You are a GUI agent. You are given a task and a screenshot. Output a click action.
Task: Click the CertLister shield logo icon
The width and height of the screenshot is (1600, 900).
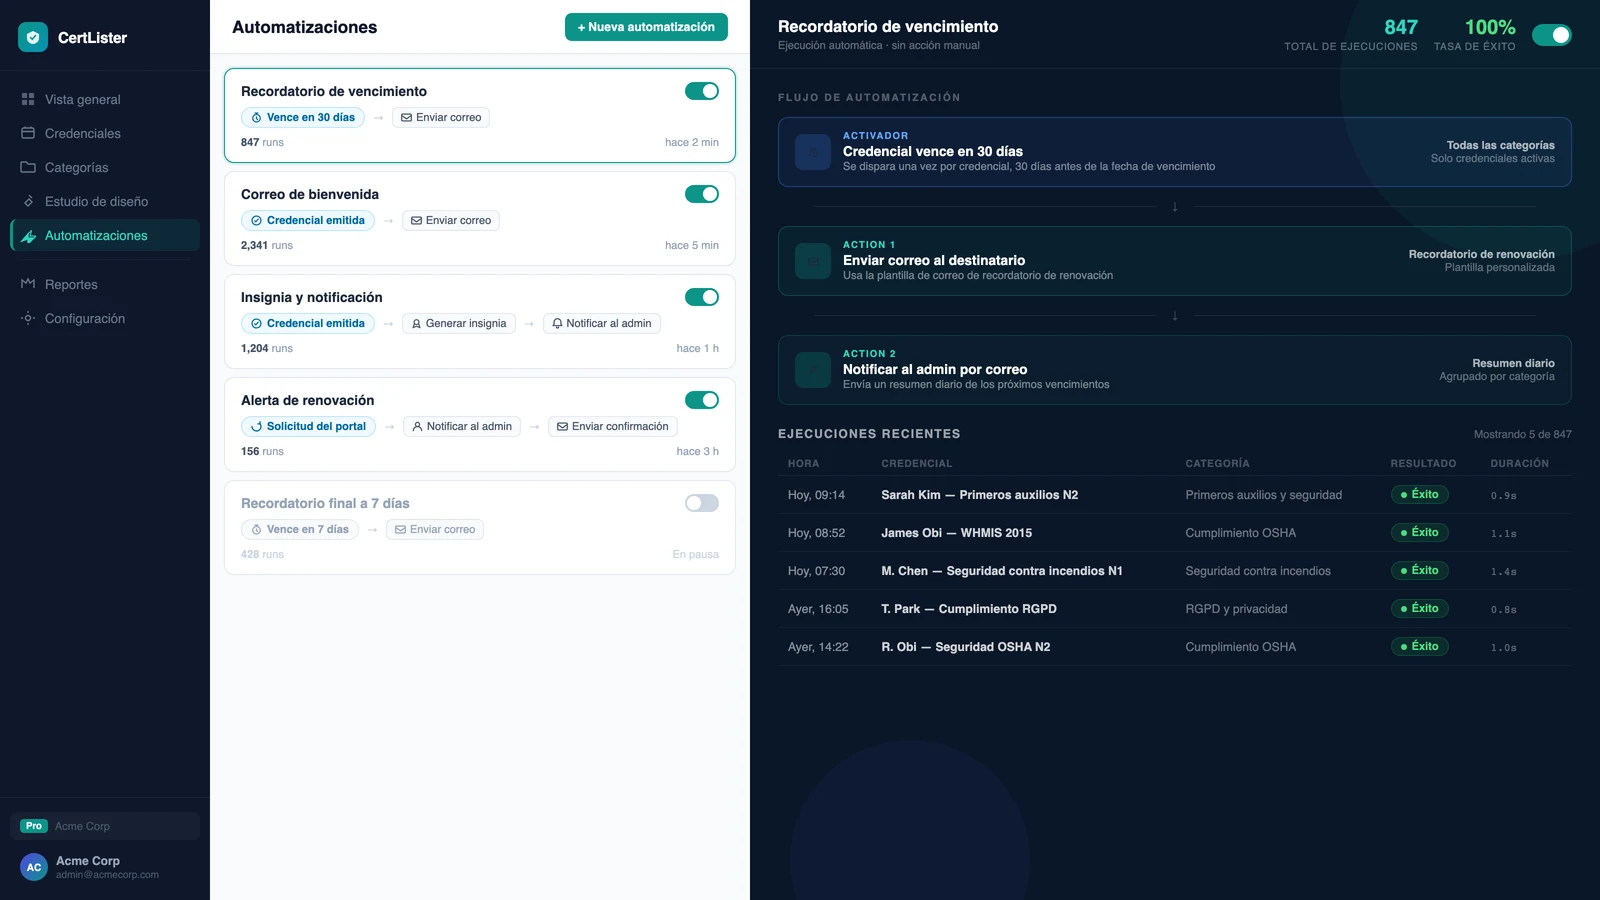tap(33, 37)
